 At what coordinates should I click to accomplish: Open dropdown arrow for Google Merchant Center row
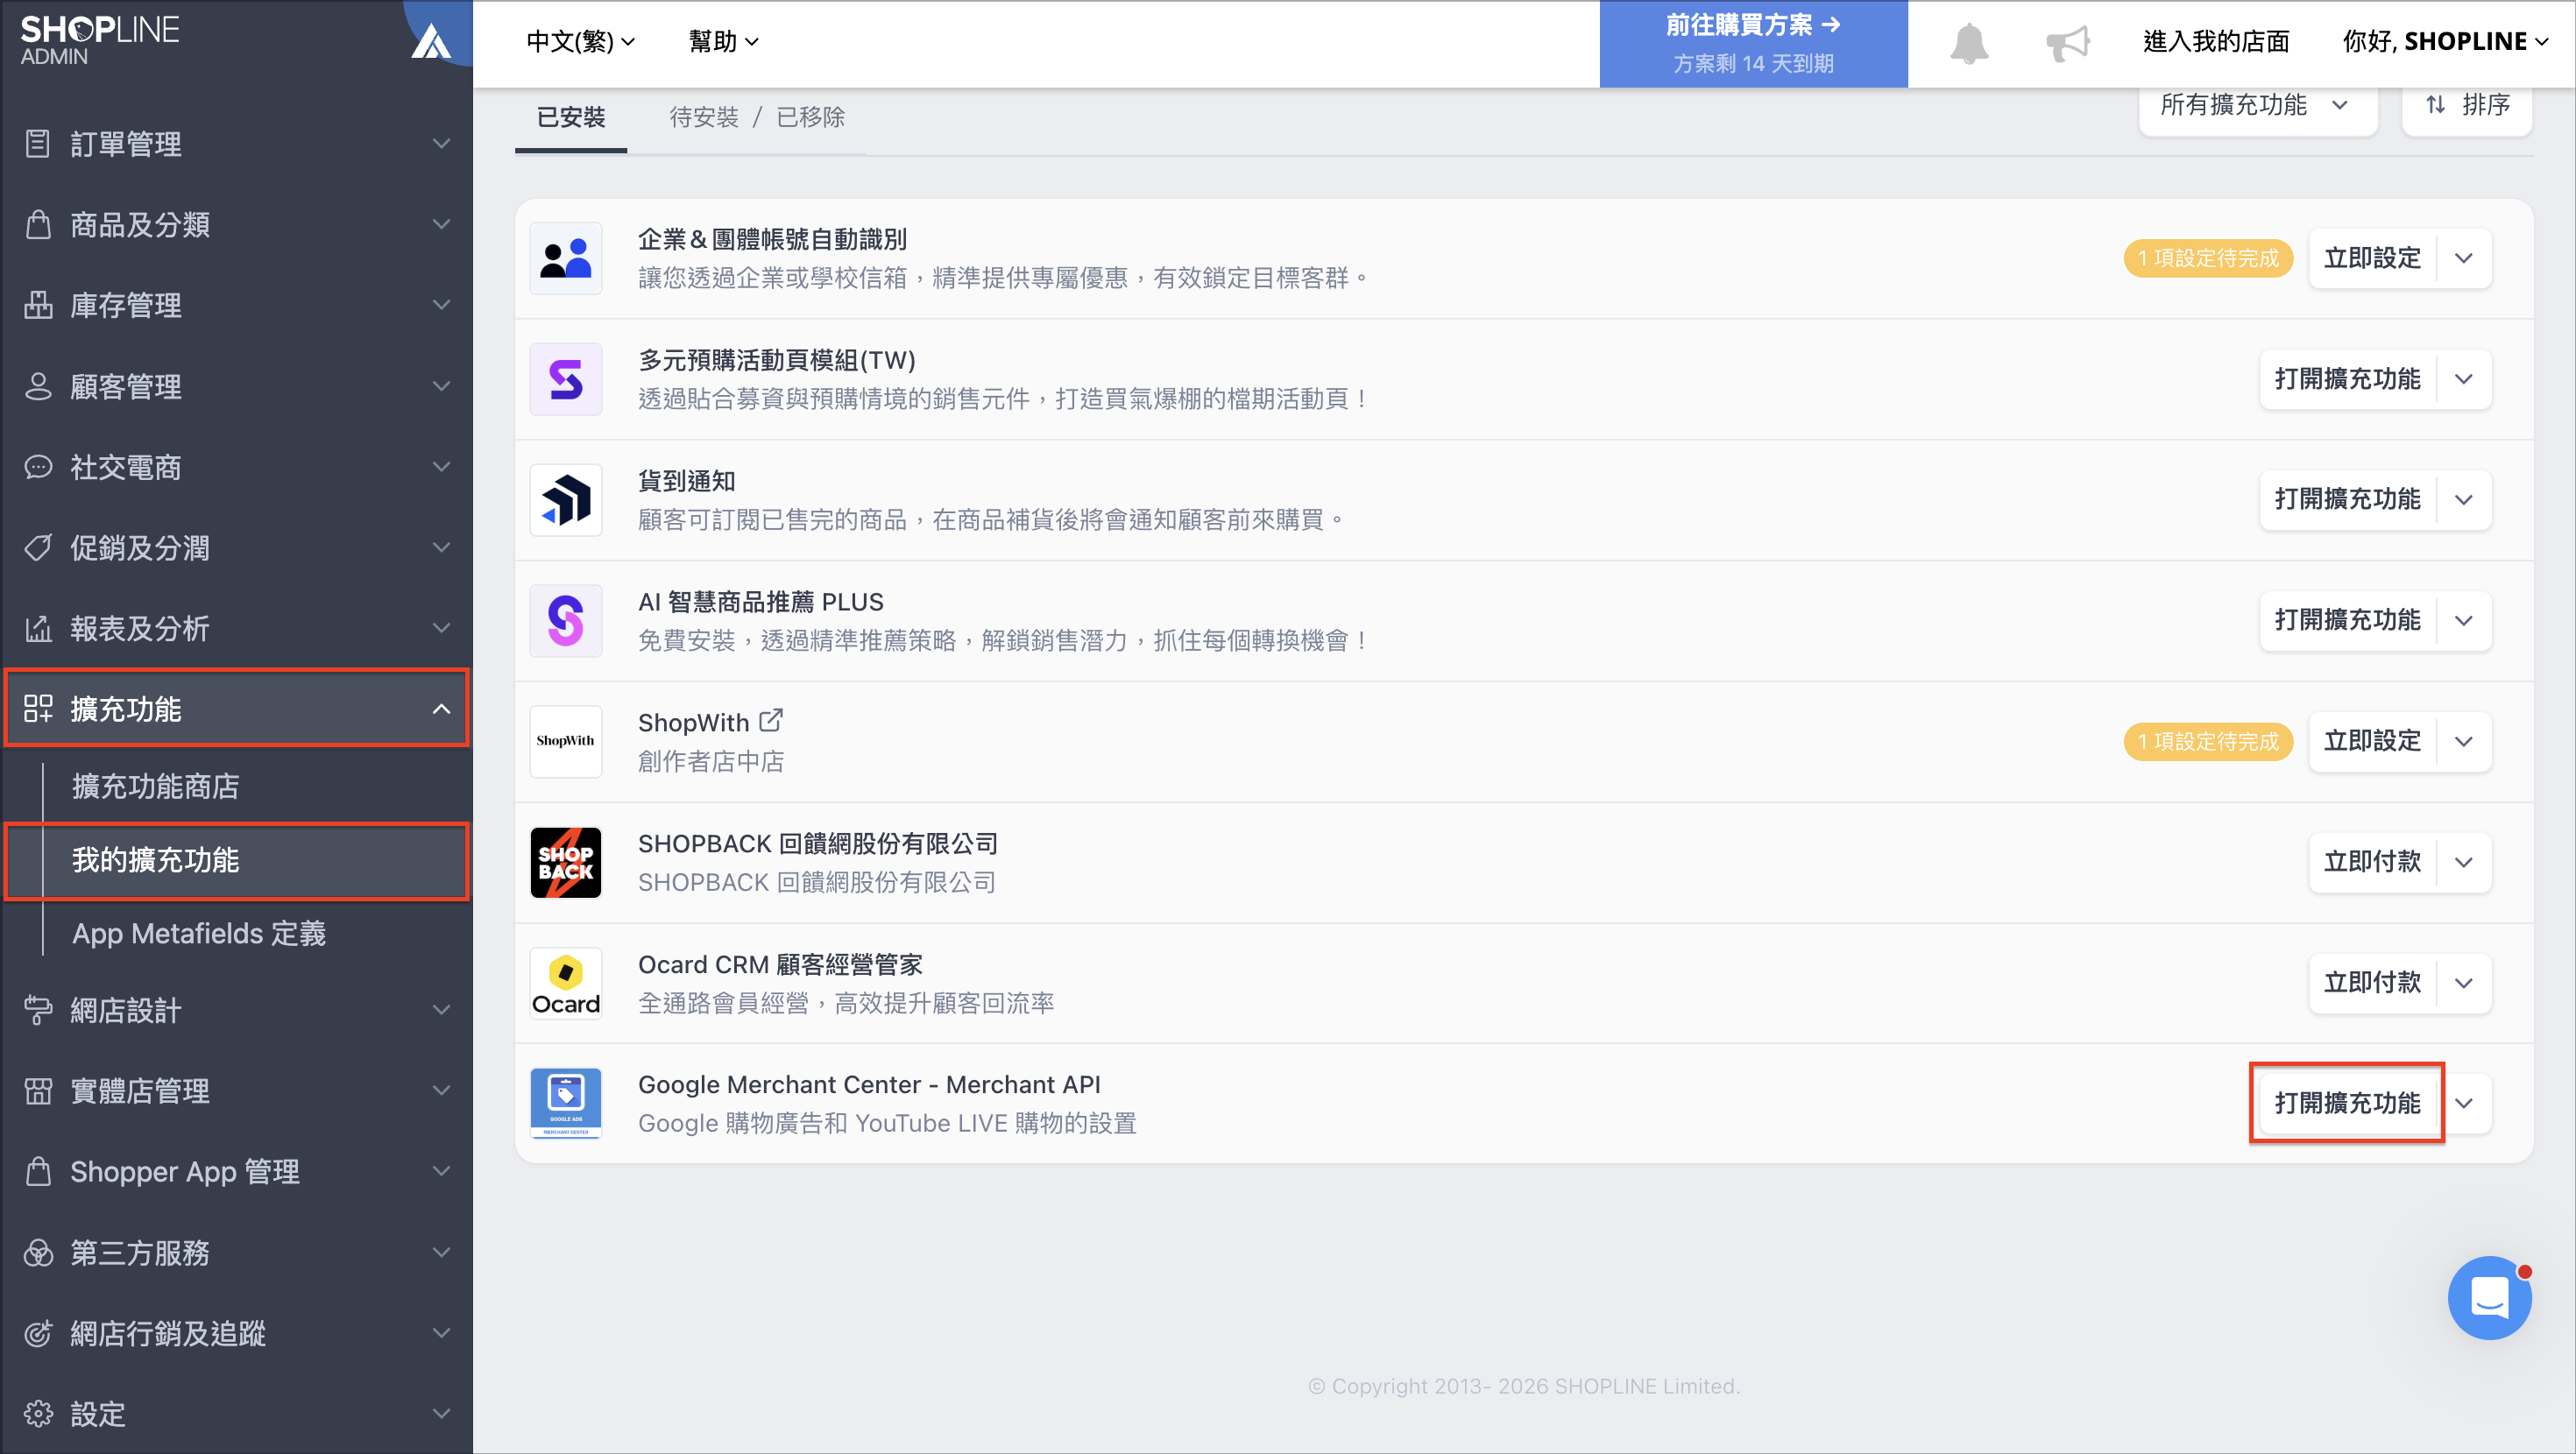pos(2464,1103)
